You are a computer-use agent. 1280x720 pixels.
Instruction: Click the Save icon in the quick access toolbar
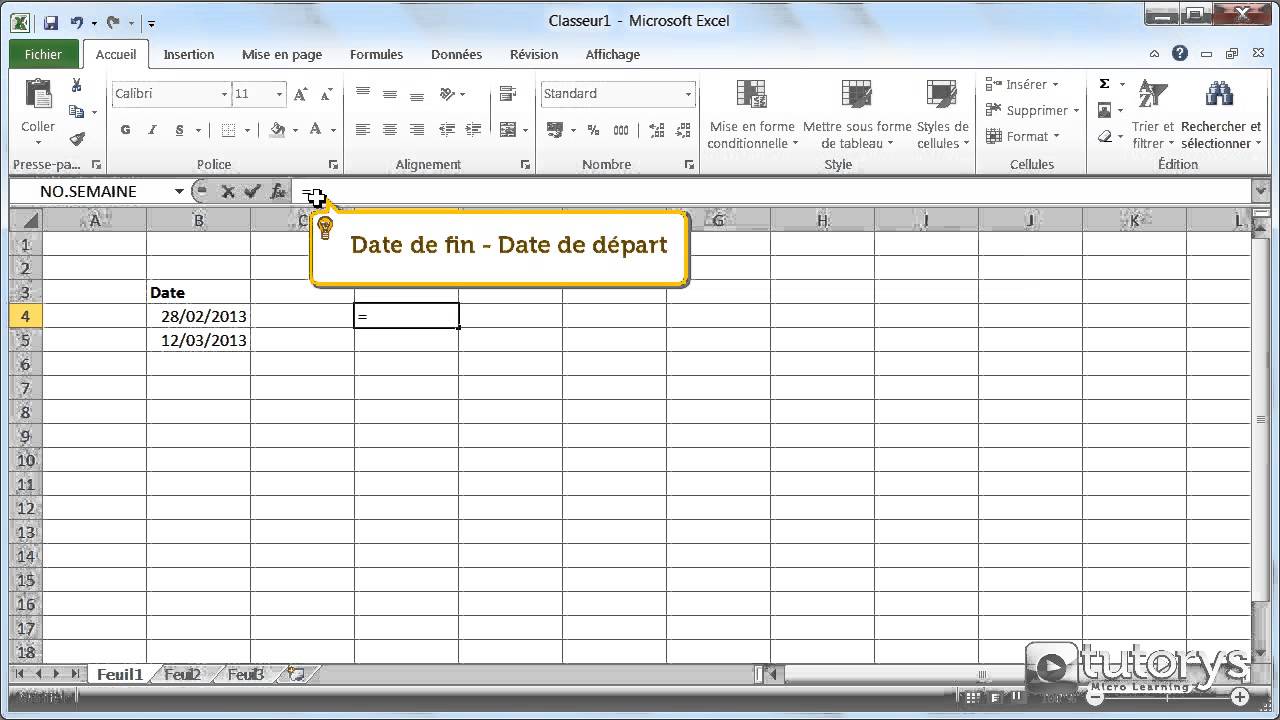tap(50, 21)
